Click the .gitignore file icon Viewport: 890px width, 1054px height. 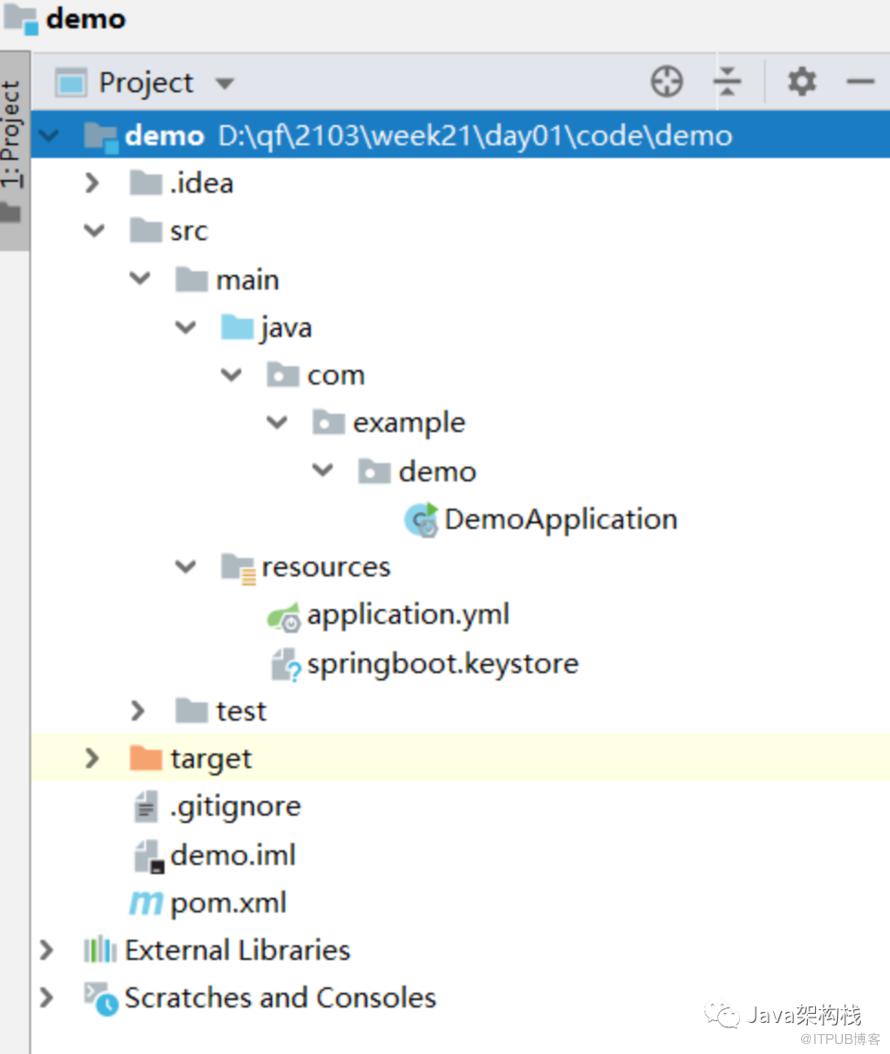click(x=146, y=807)
